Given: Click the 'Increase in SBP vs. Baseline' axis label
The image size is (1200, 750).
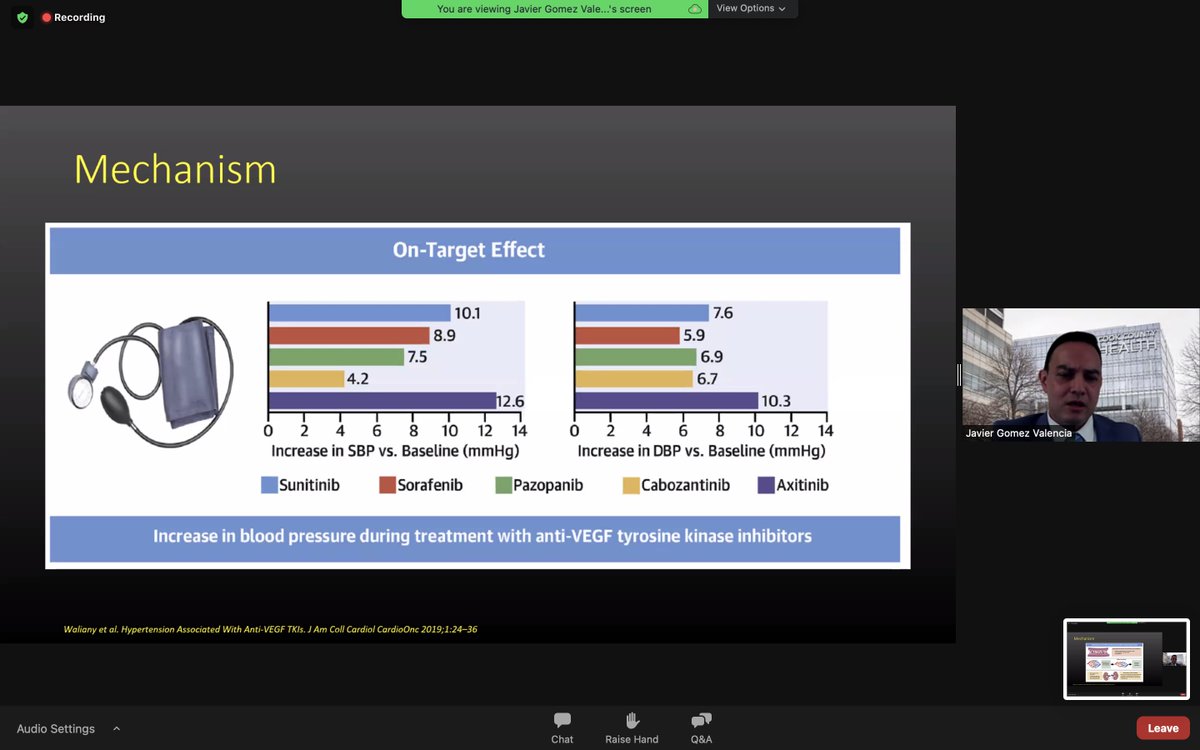Looking at the screenshot, I should 395,451.
